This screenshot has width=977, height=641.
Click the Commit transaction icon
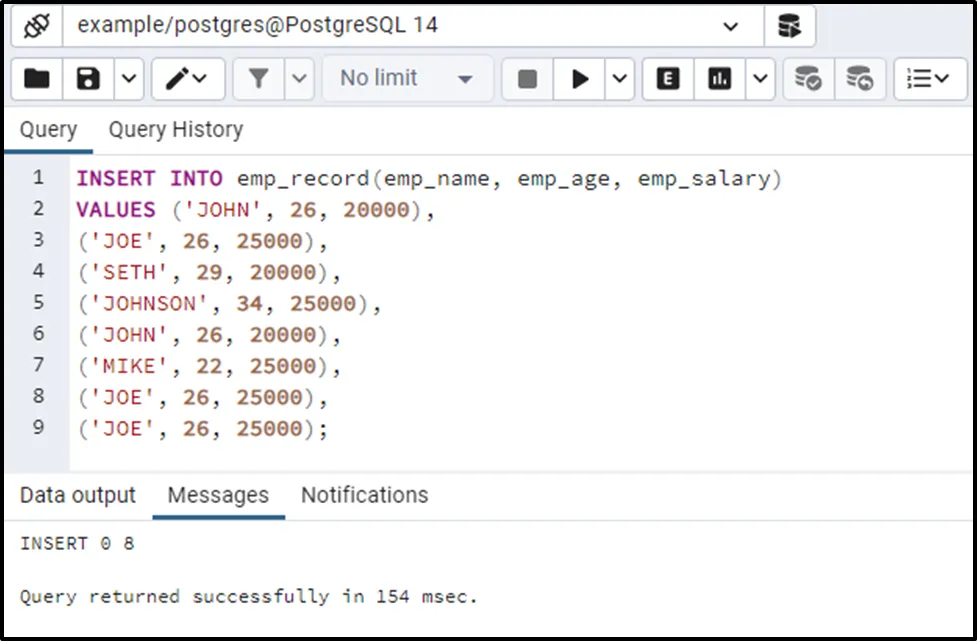(807, 79)
